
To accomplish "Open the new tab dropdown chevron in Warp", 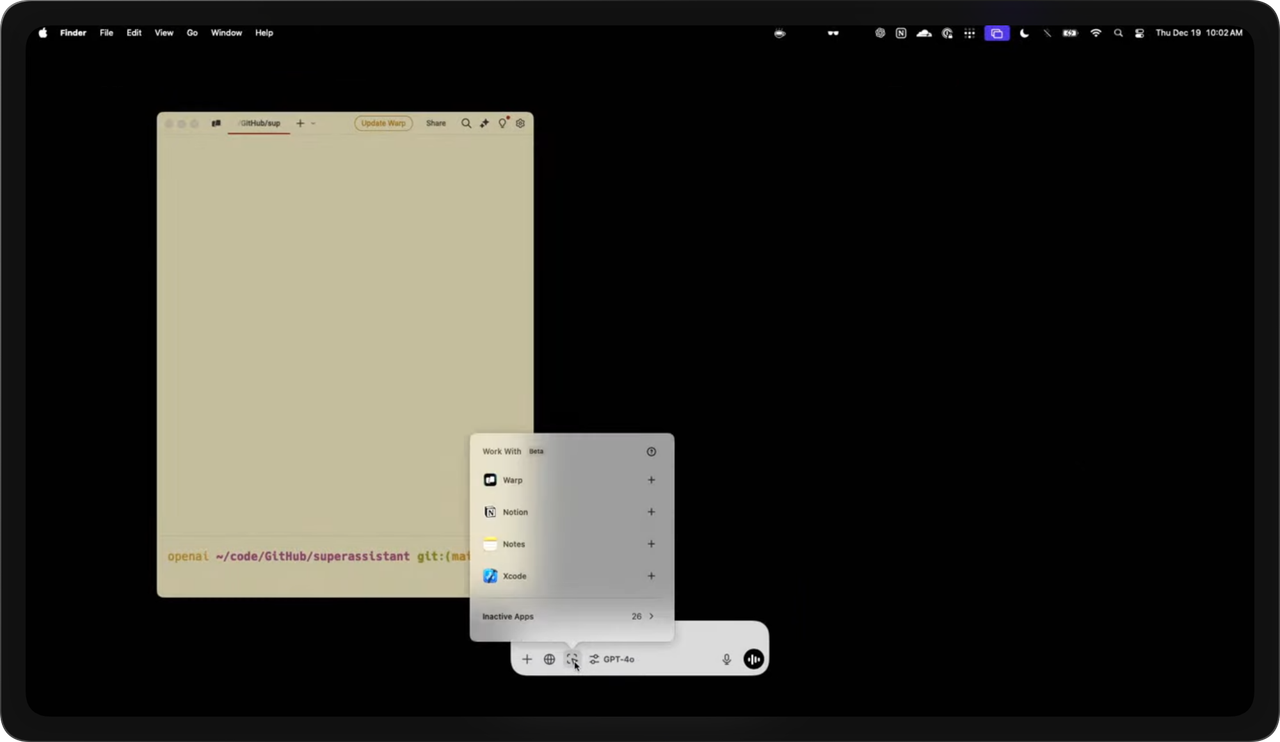I will pos(313,123).
